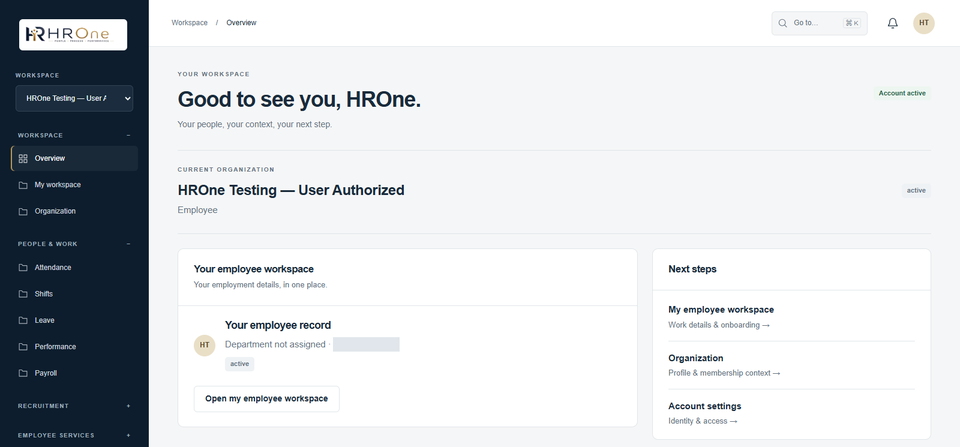Click the My workspace folder icon
This screenshot has width=960, height=447.
(23, 185)
